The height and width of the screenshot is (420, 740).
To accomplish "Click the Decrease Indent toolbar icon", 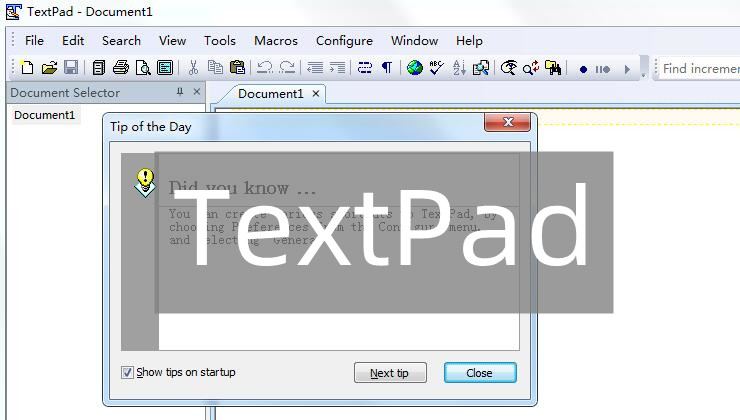I will pos(315,68).
